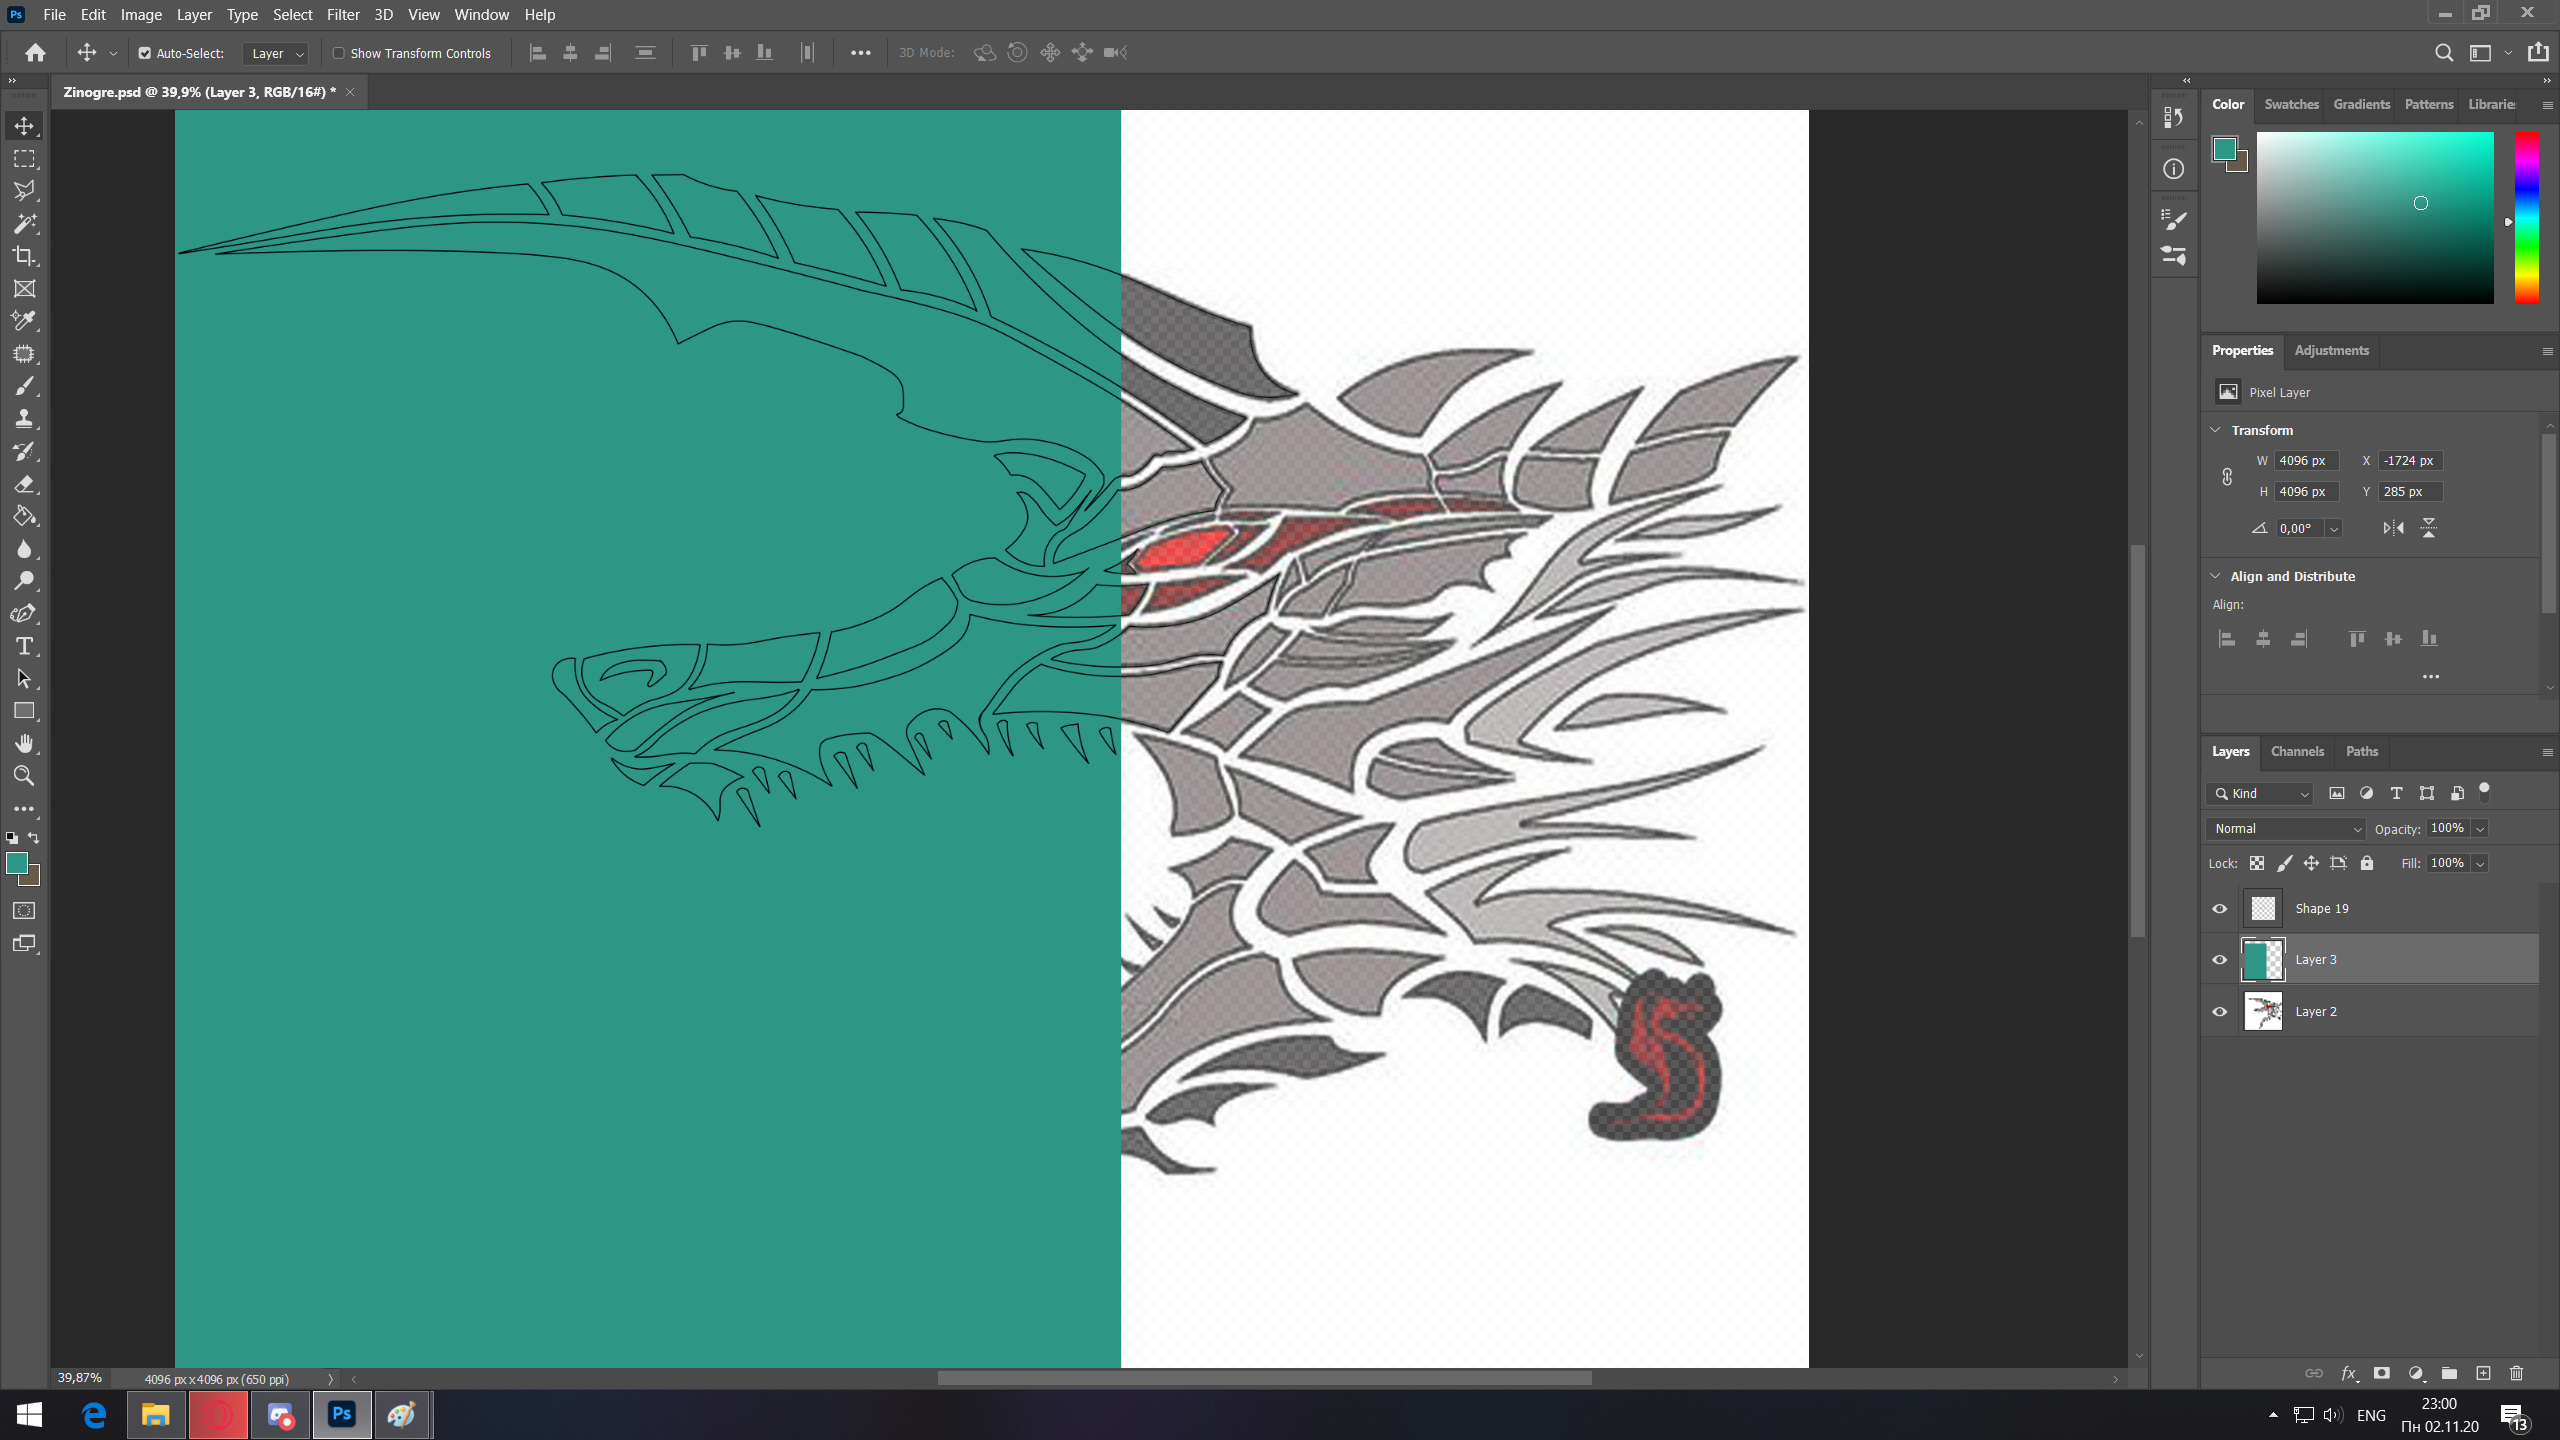Open the Window menu
The width and height of the screenshot is (2560, 1440).
[481, 15]
